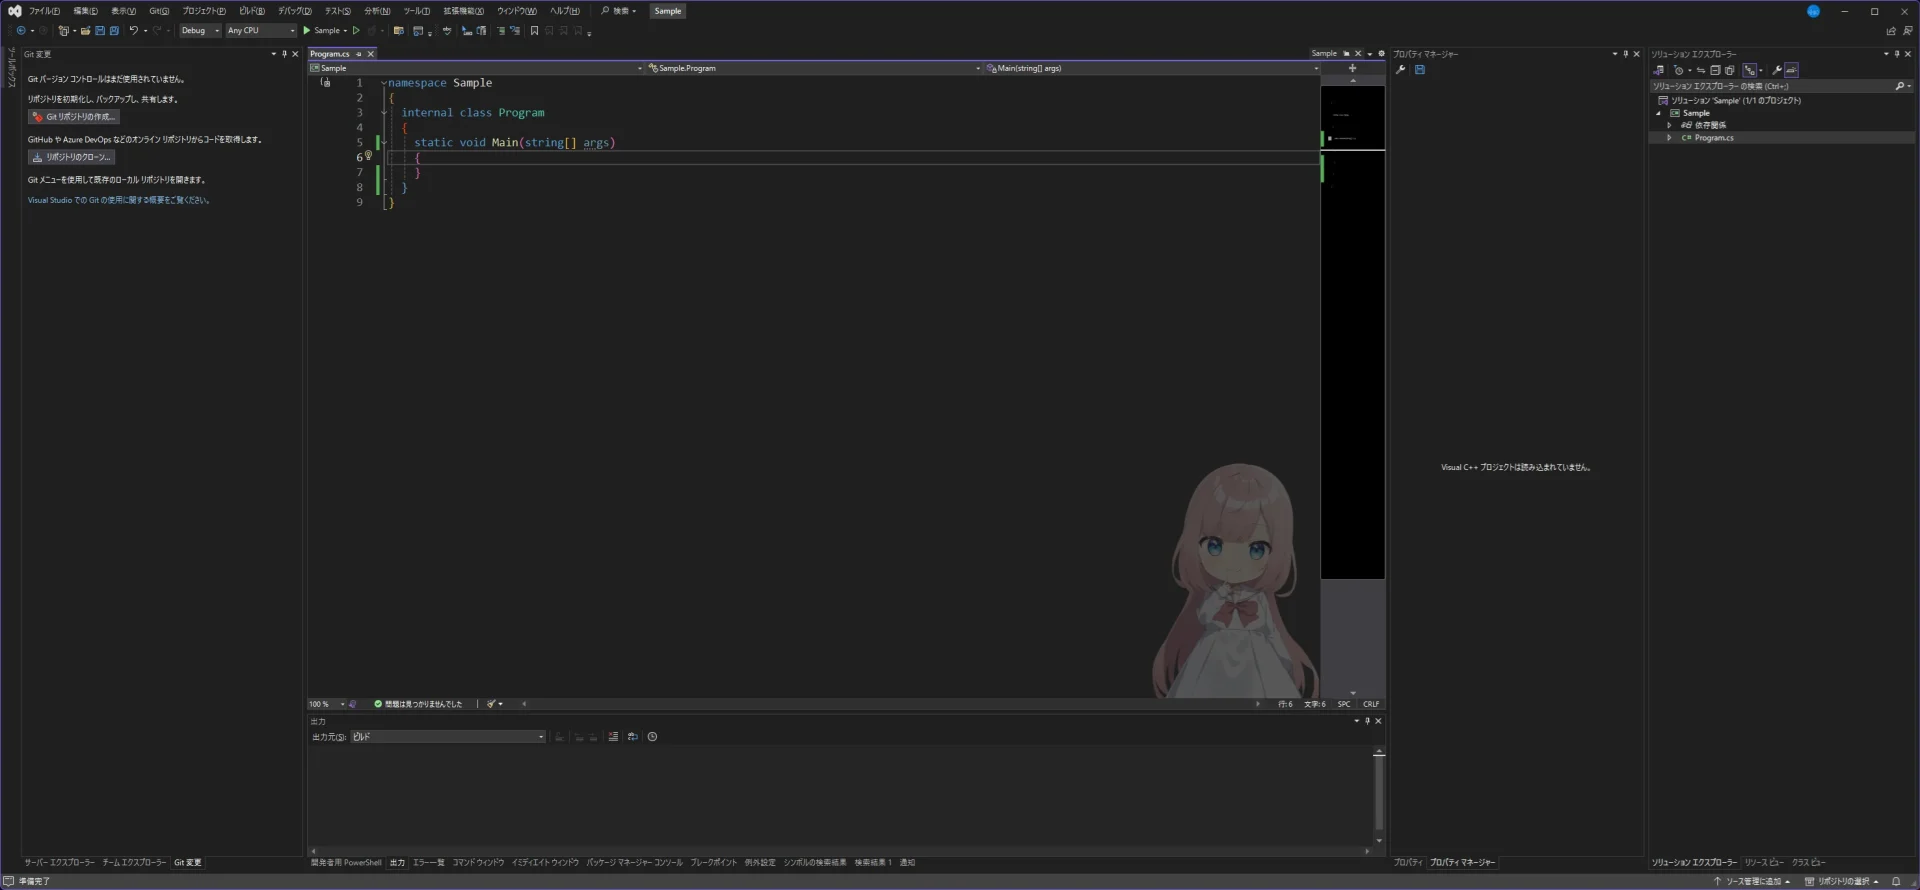This screenshot has height=890, width=1920.
Task: Click the 検索 search button in title bar
Action: pyautogui.click(x=618, y=11)
